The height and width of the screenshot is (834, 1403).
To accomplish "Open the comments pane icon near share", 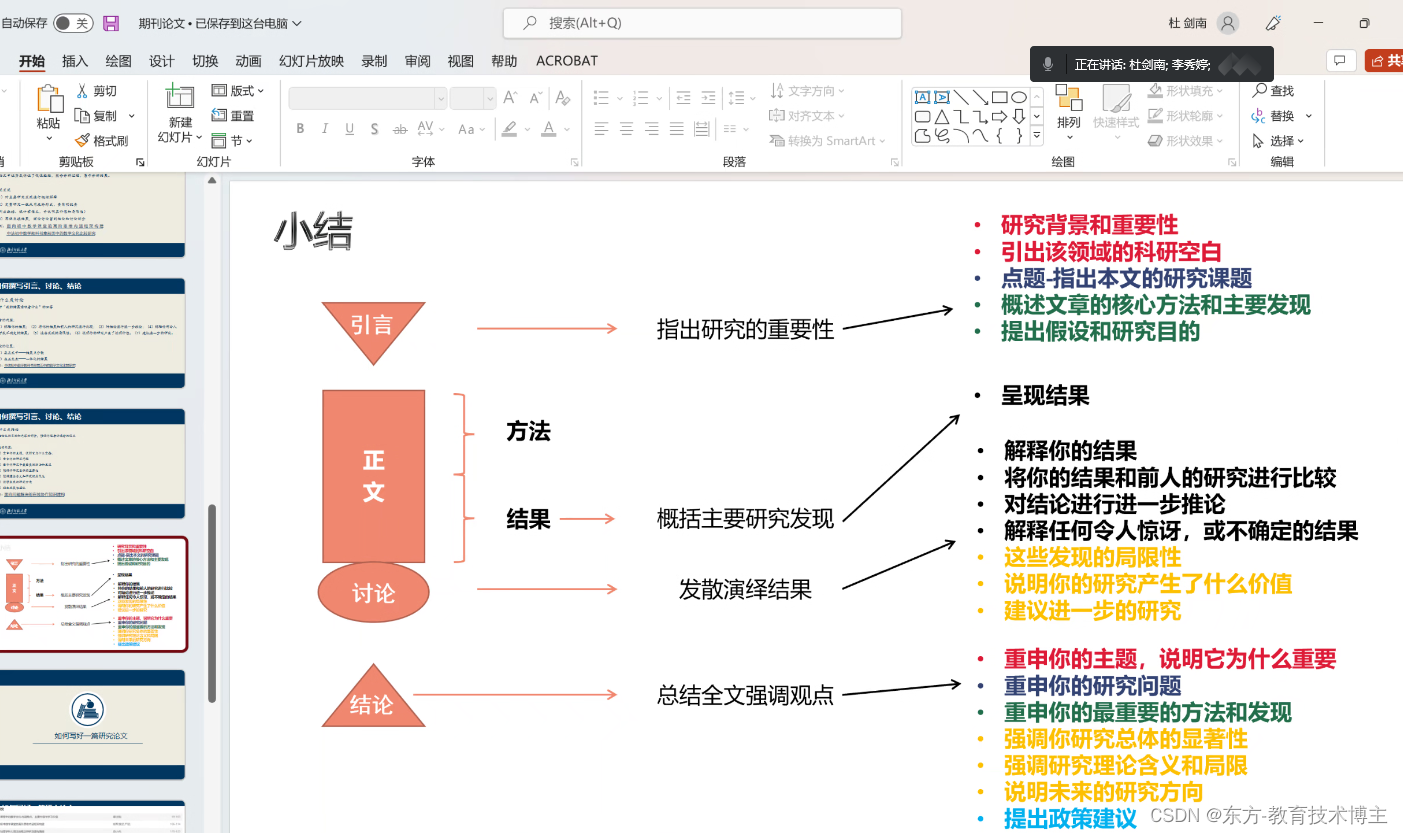I will coord(1341,61).
